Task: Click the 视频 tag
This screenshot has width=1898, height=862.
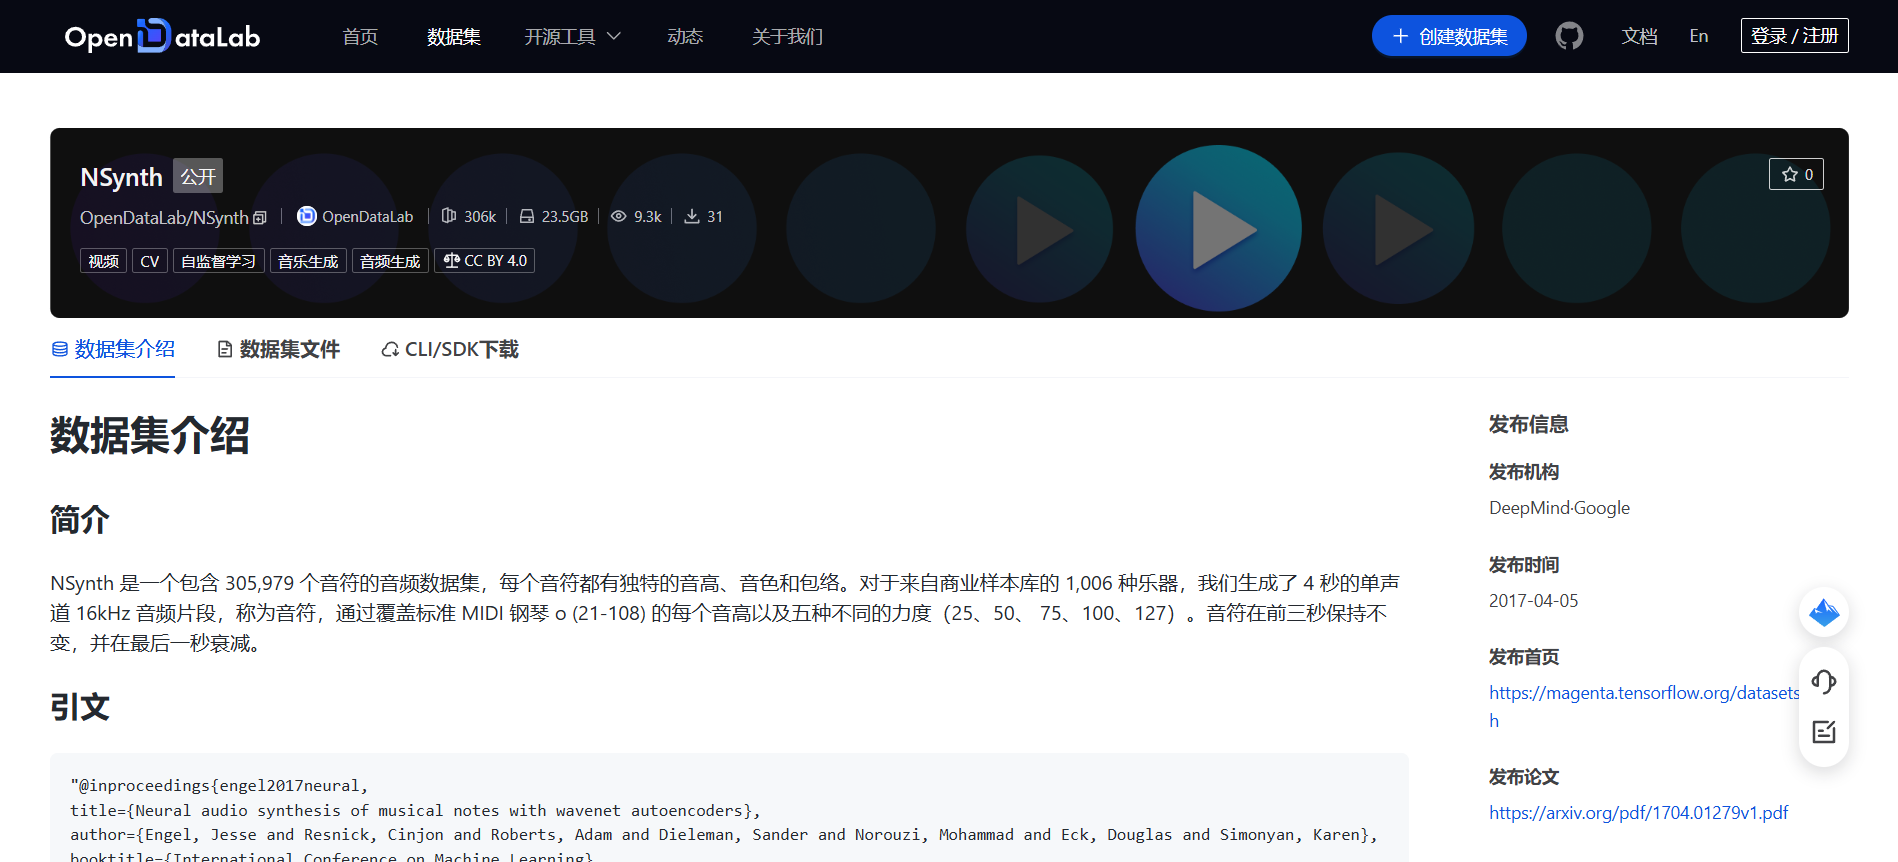Action: pyautogui.click(x=103, y=261)
